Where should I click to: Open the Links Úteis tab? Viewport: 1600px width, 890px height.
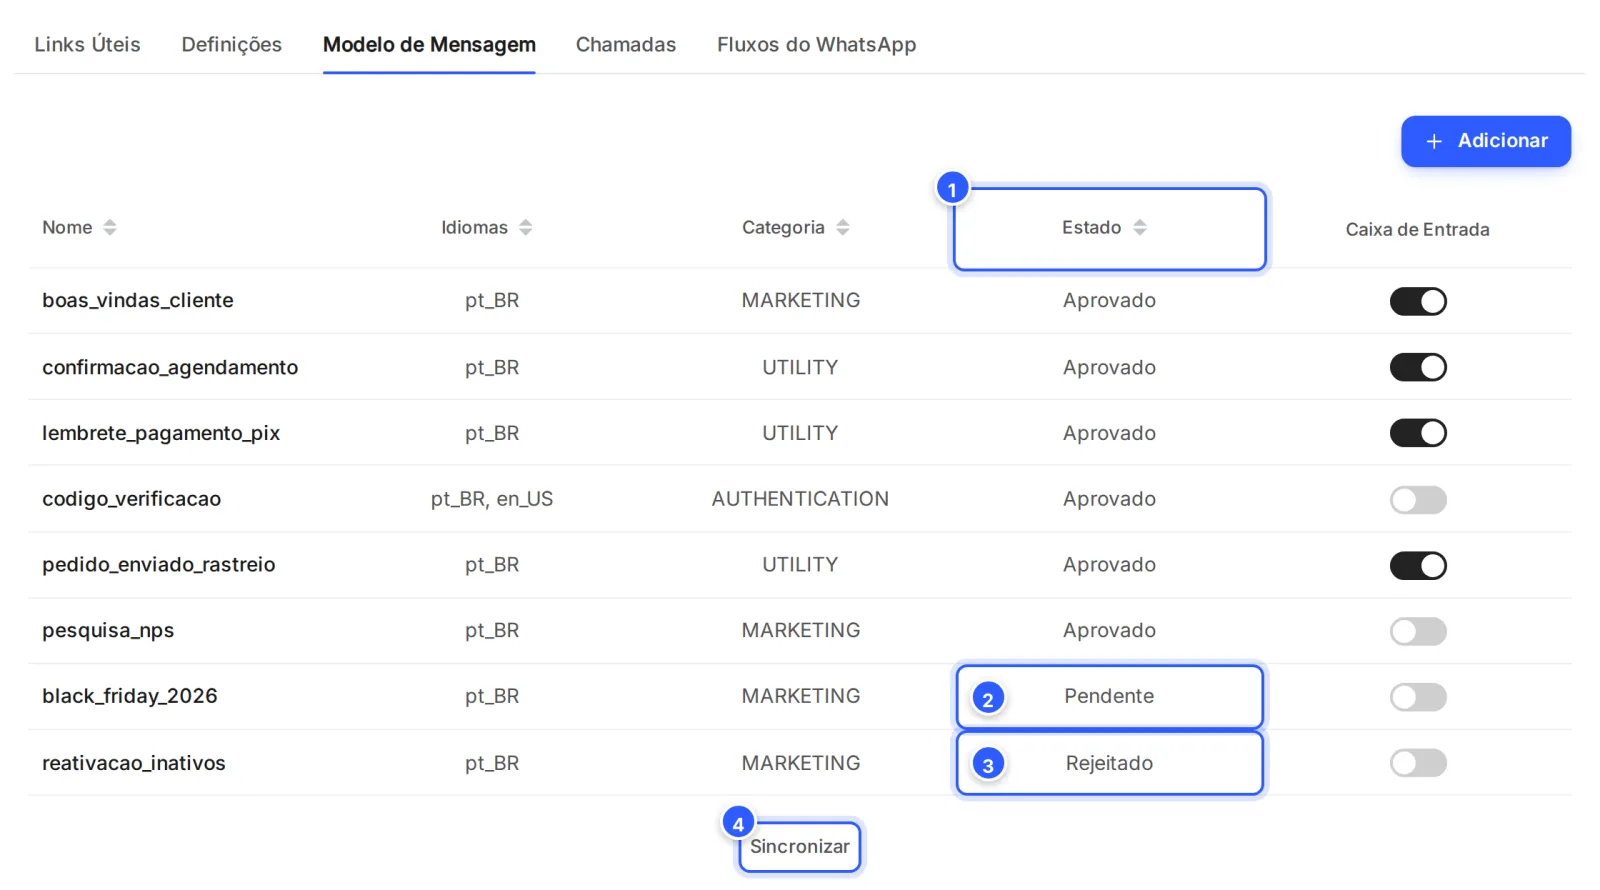pyautogui.click(x=87, y=45)
